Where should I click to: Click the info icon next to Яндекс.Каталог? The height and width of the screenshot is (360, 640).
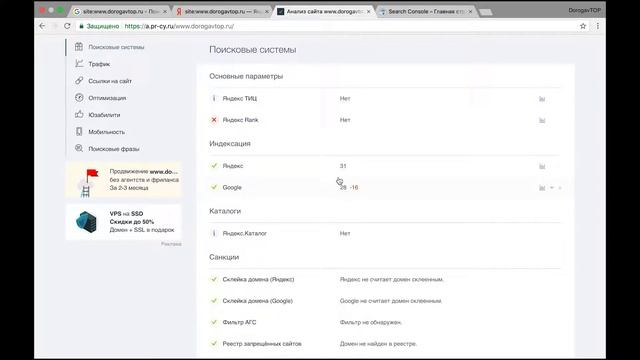click(214, 233)
